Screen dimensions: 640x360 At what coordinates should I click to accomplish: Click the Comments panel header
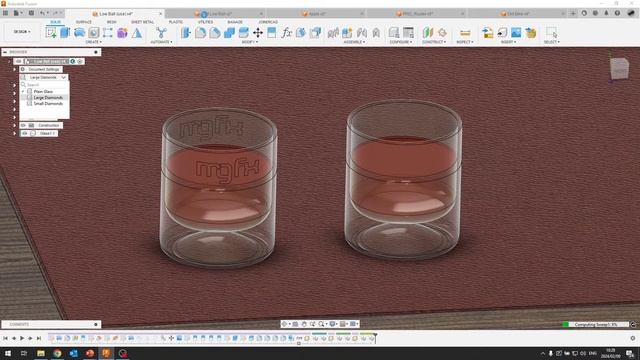(x=51, y=324)
